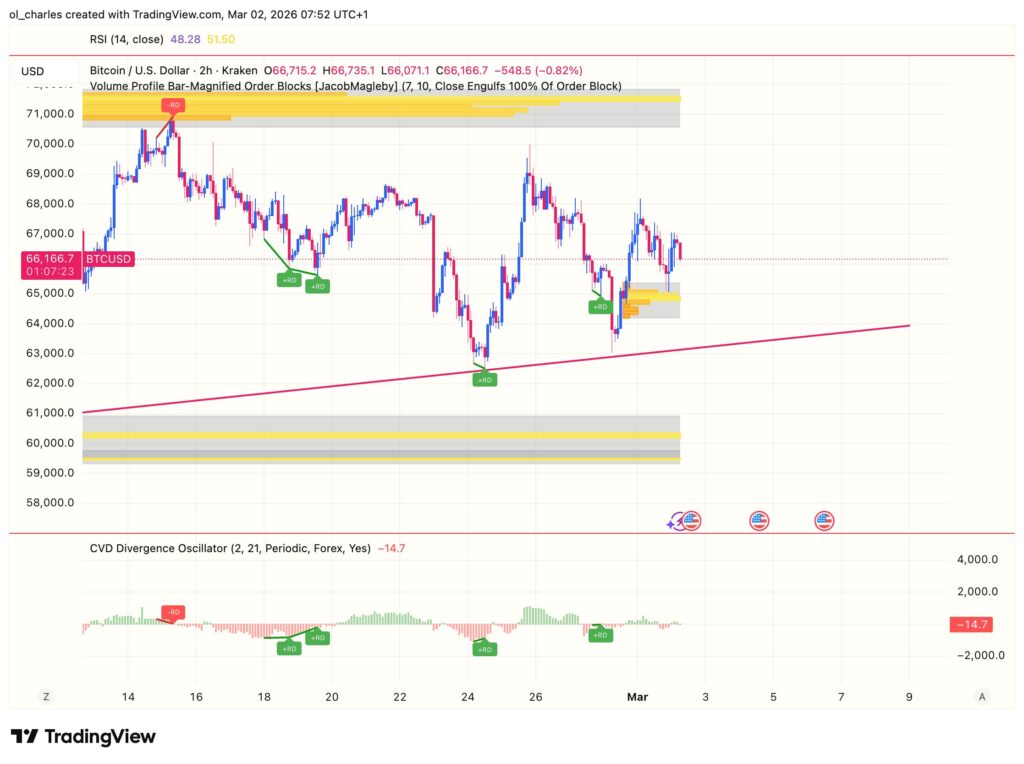
Task: Select the Bitcoin / U.S. Dollar symbol title
Action: point(140,71)
